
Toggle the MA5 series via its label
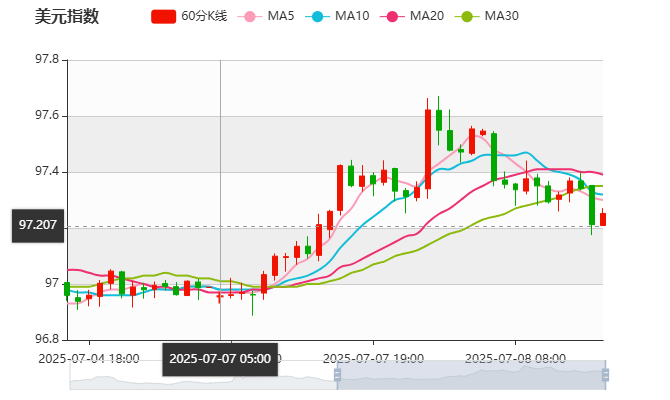tap(280, 17)
